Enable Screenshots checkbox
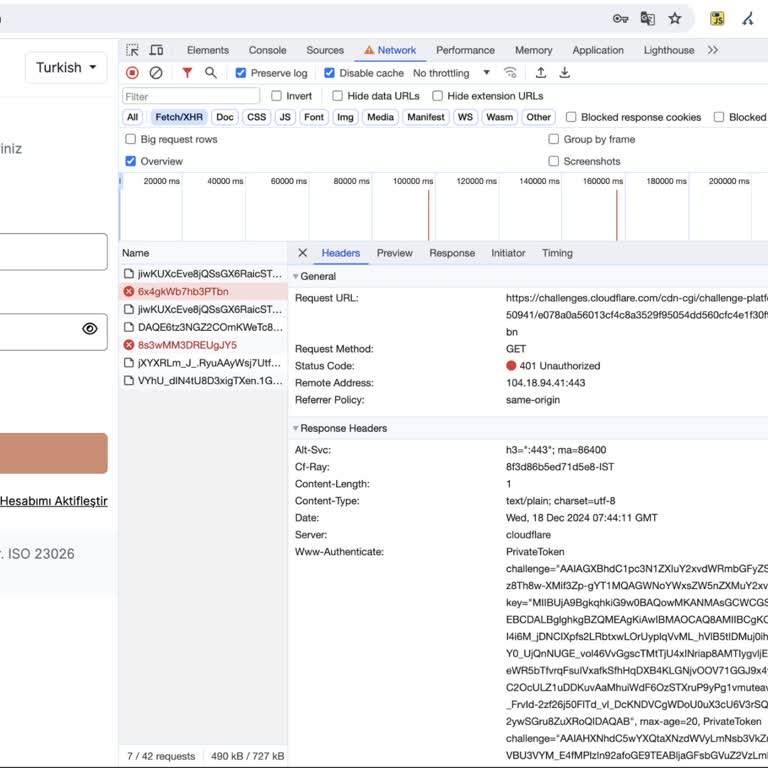Screen dimensions: 768x768 click(x=553, y=161)
